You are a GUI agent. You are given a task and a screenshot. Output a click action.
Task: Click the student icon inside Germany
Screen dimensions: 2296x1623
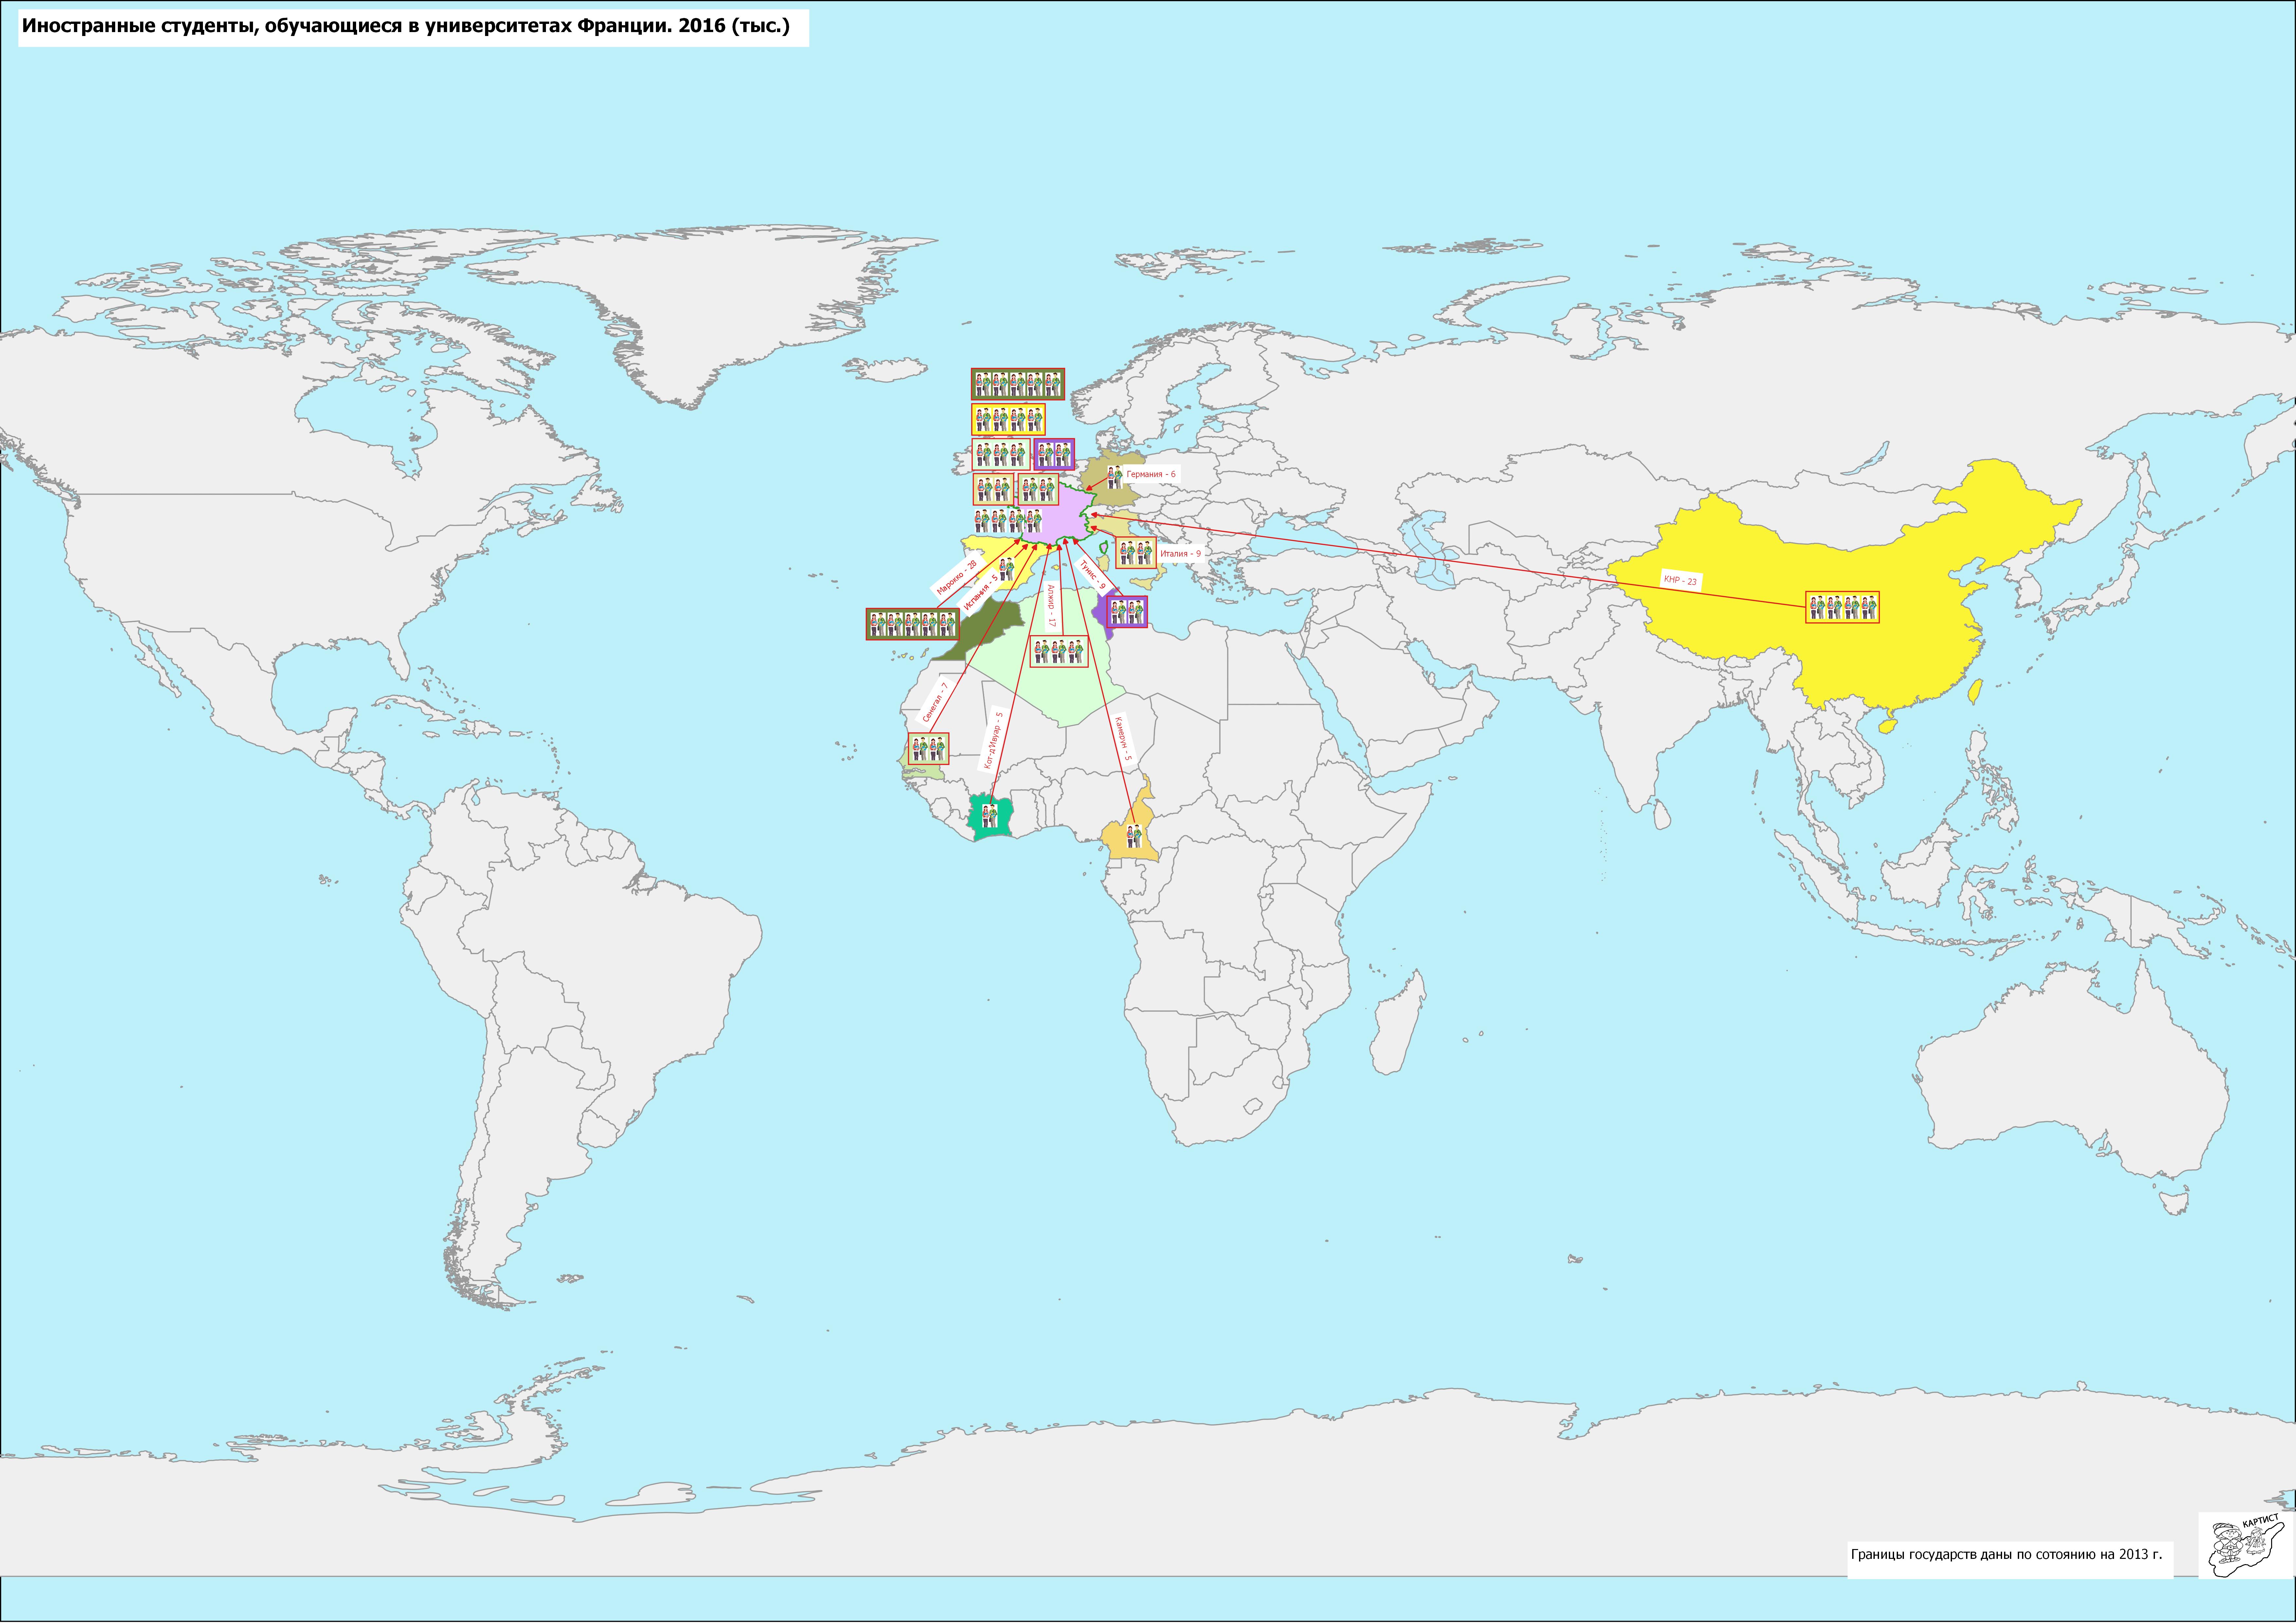point(1114,477)
